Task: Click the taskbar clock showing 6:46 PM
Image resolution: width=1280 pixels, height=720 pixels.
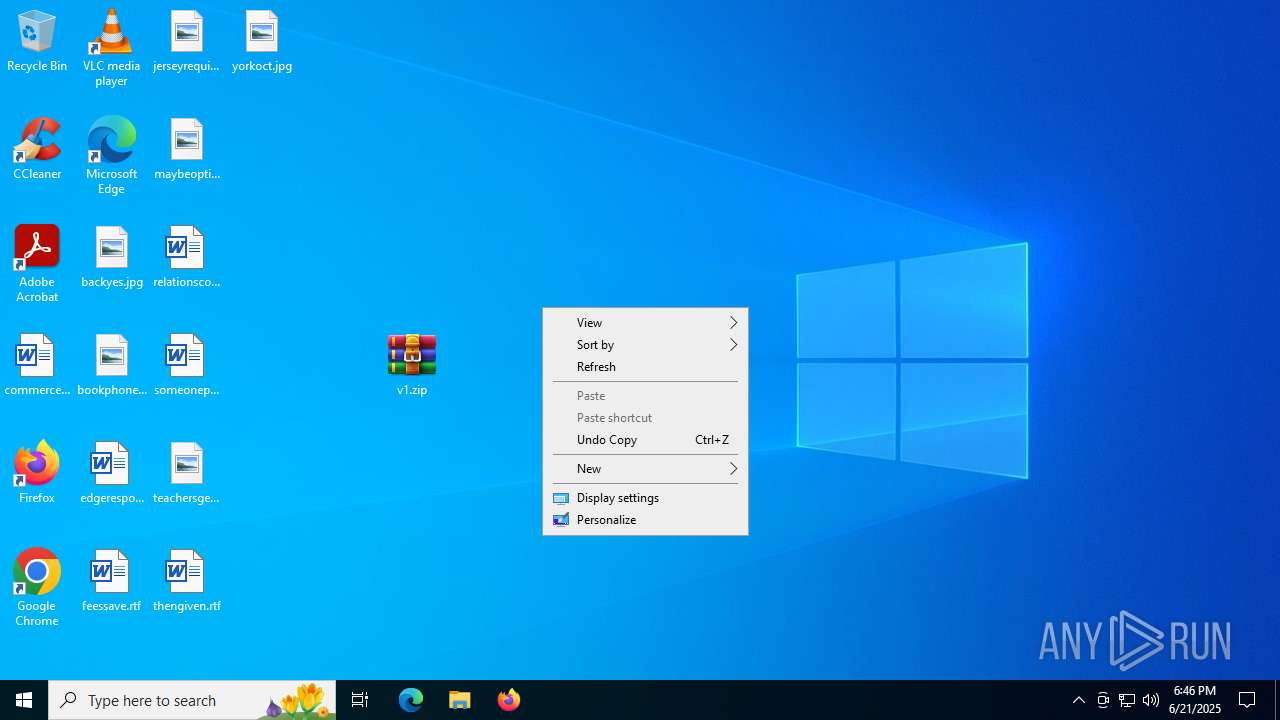Action: click(1195, 700)
